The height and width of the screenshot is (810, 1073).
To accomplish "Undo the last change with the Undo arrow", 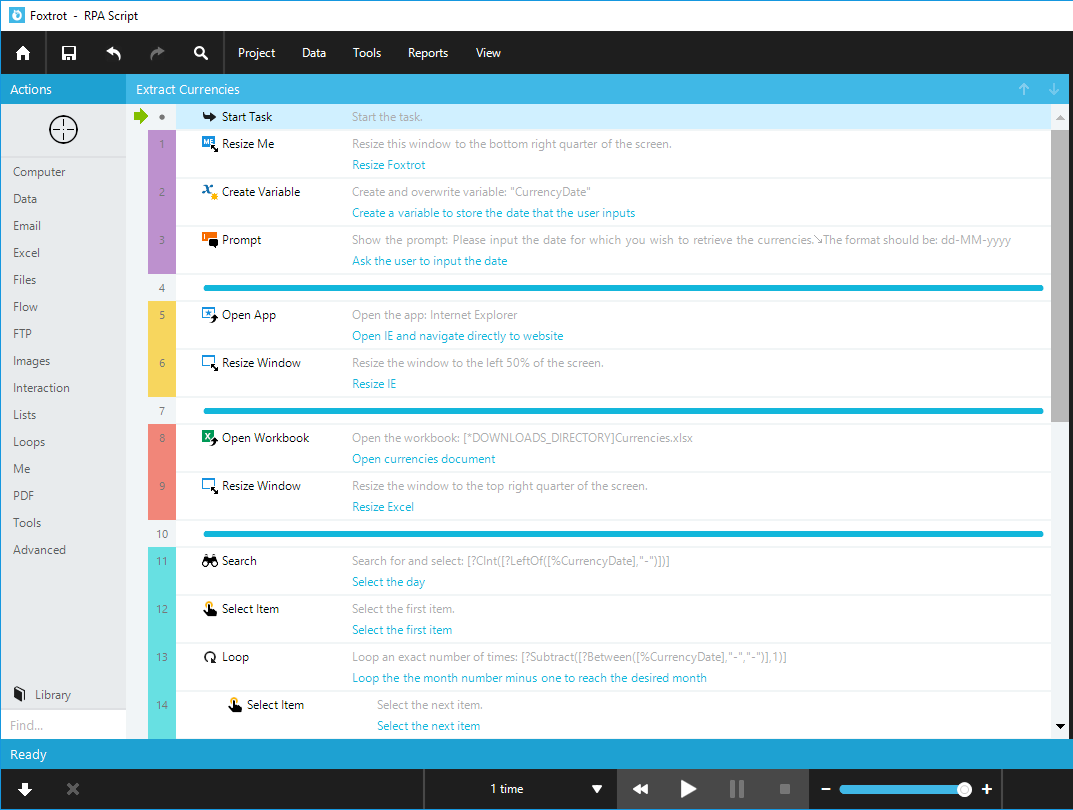I will tap(112, 52).
